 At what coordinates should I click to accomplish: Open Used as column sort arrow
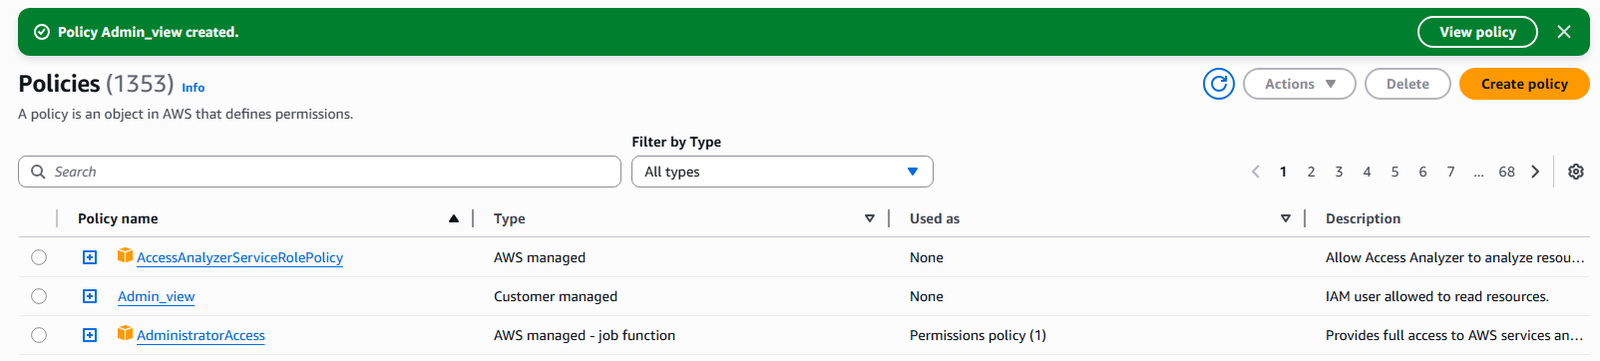[1286, 218]
